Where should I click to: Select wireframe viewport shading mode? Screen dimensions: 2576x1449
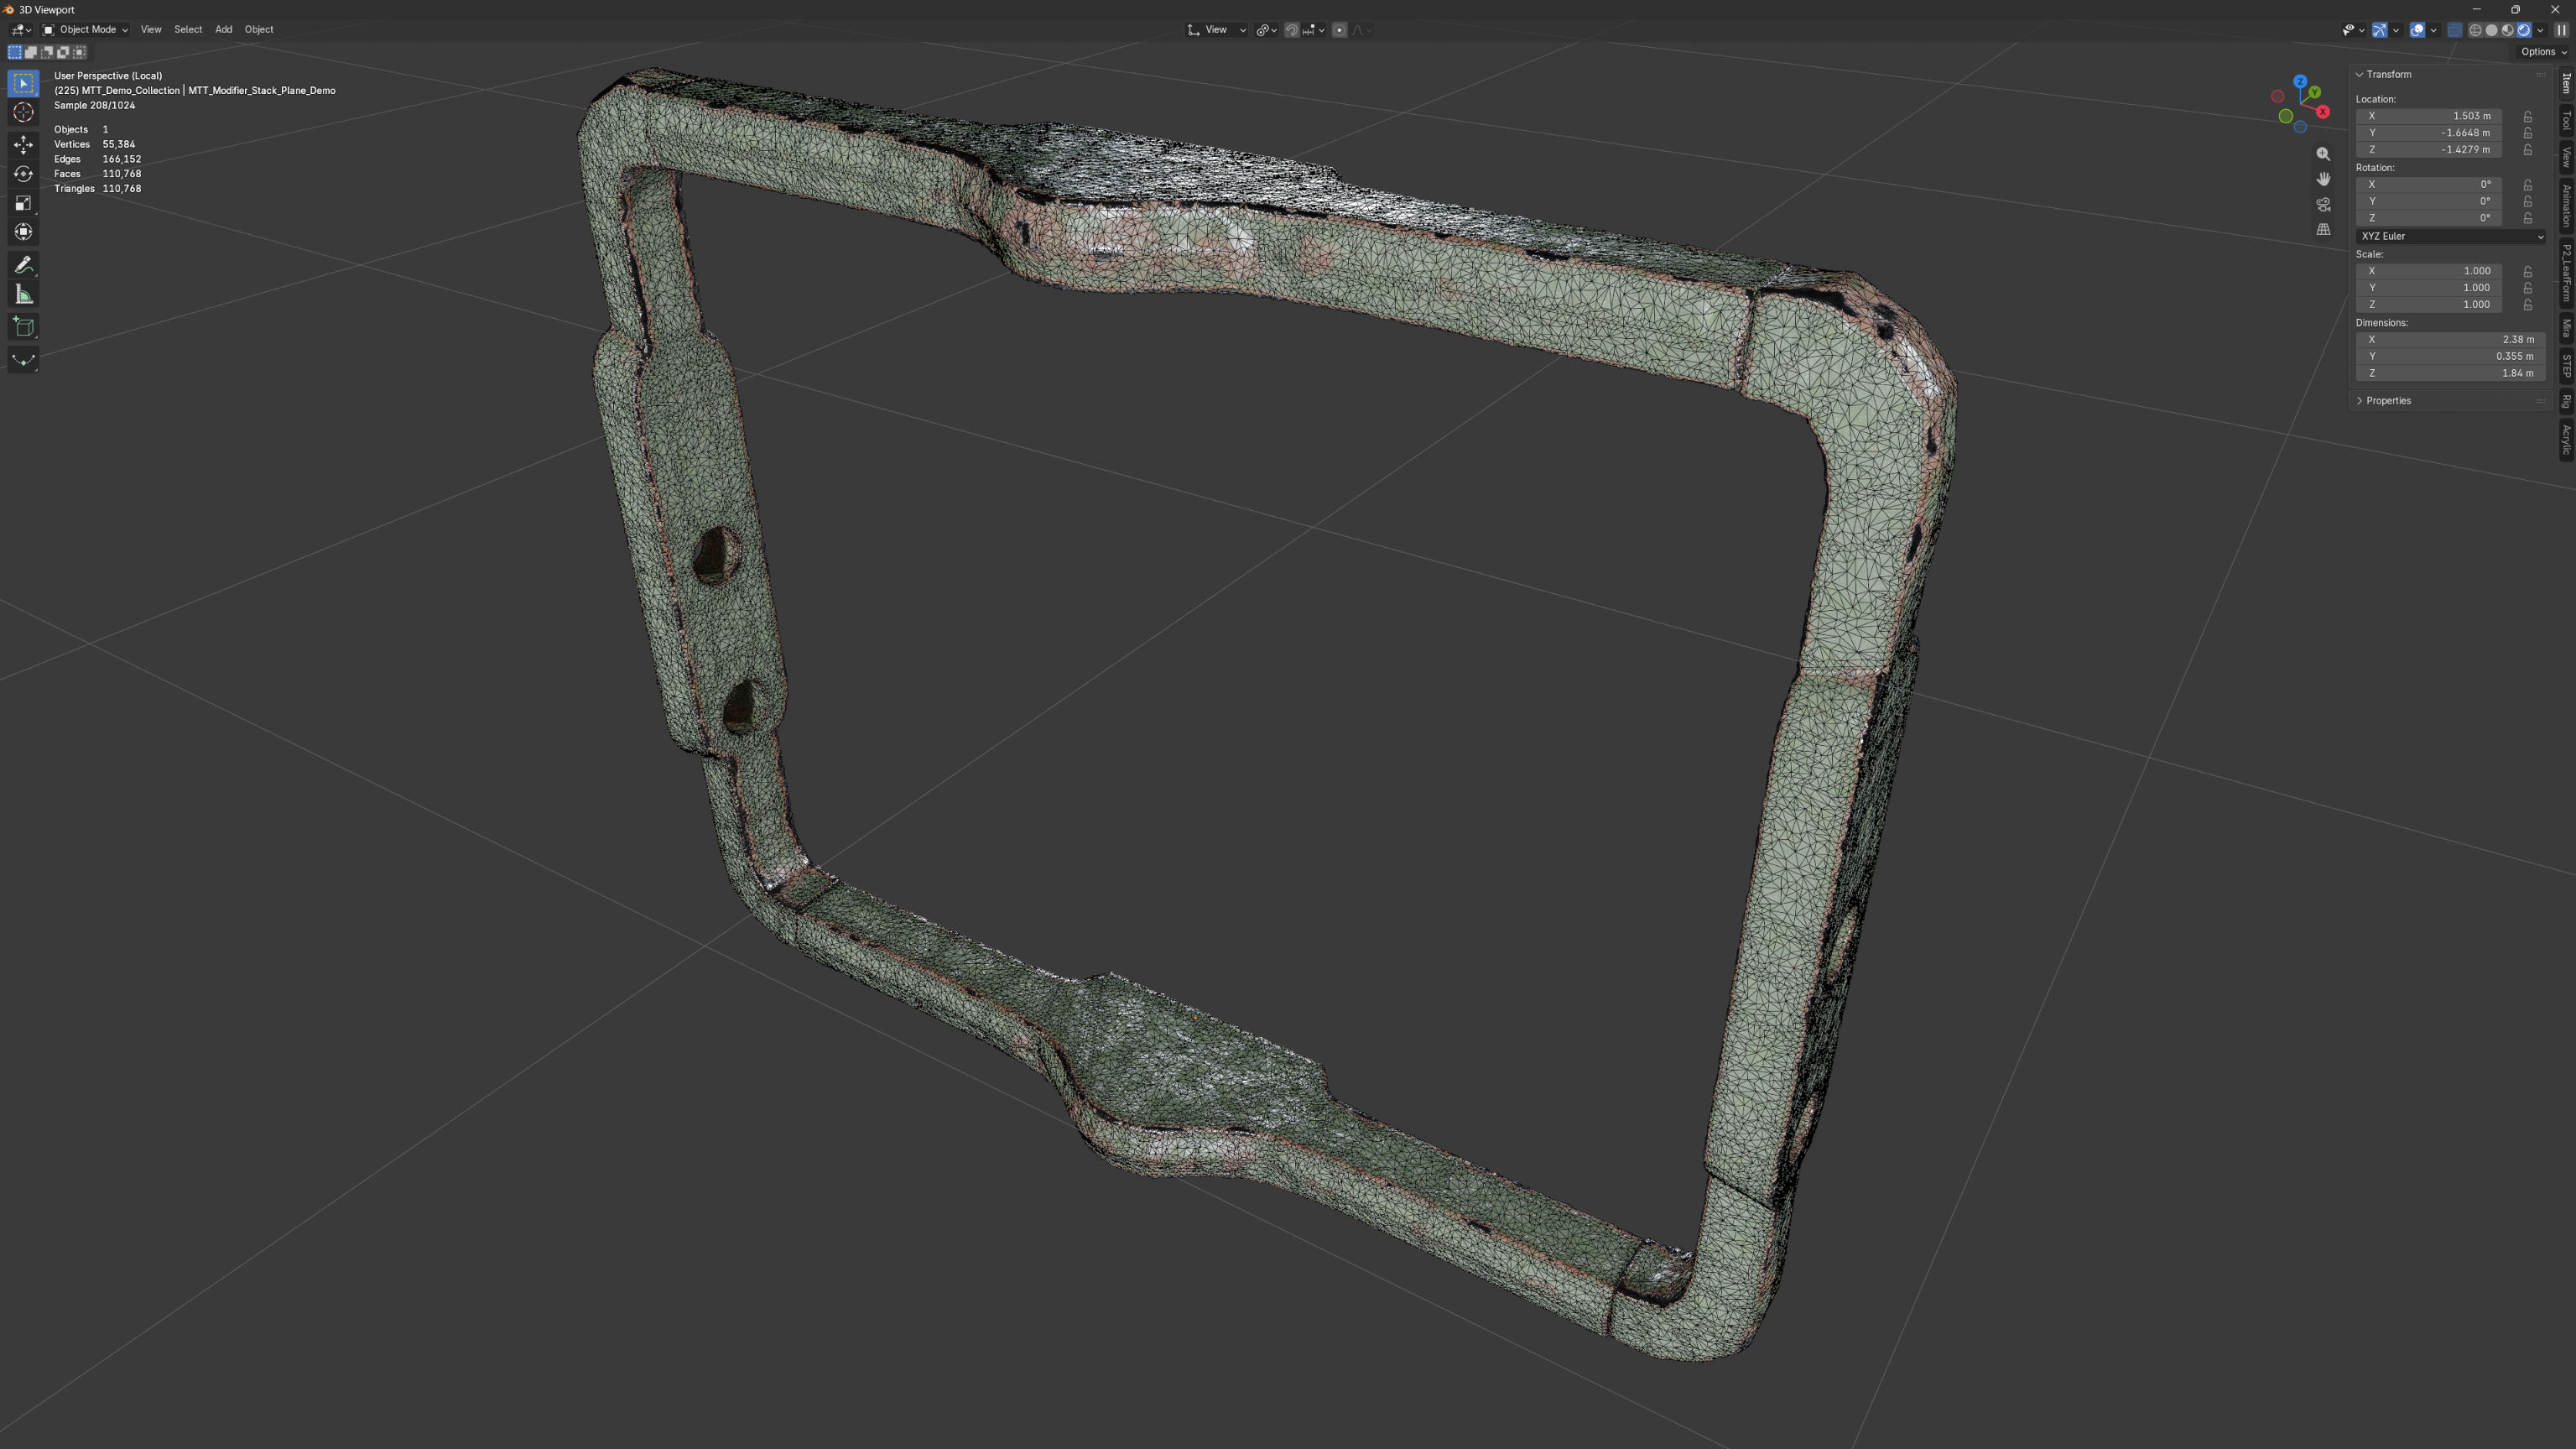(x=2475, y=30)
